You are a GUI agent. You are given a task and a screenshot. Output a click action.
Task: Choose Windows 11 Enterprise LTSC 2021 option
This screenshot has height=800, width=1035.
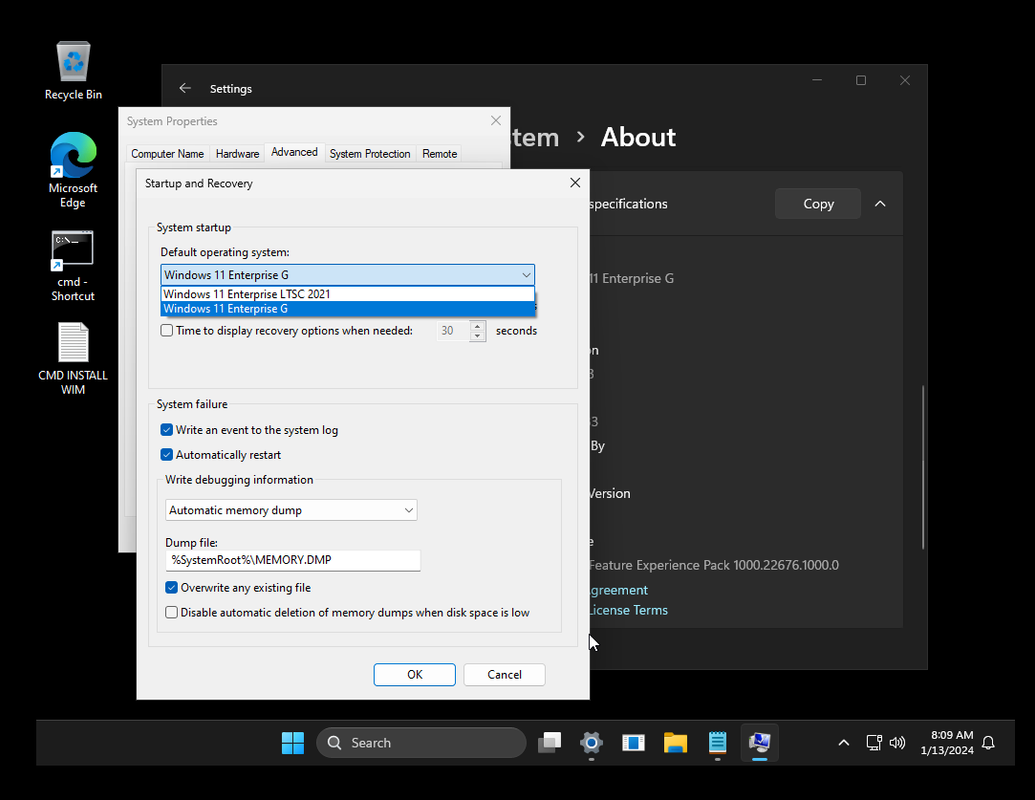[x=348, y=294]
